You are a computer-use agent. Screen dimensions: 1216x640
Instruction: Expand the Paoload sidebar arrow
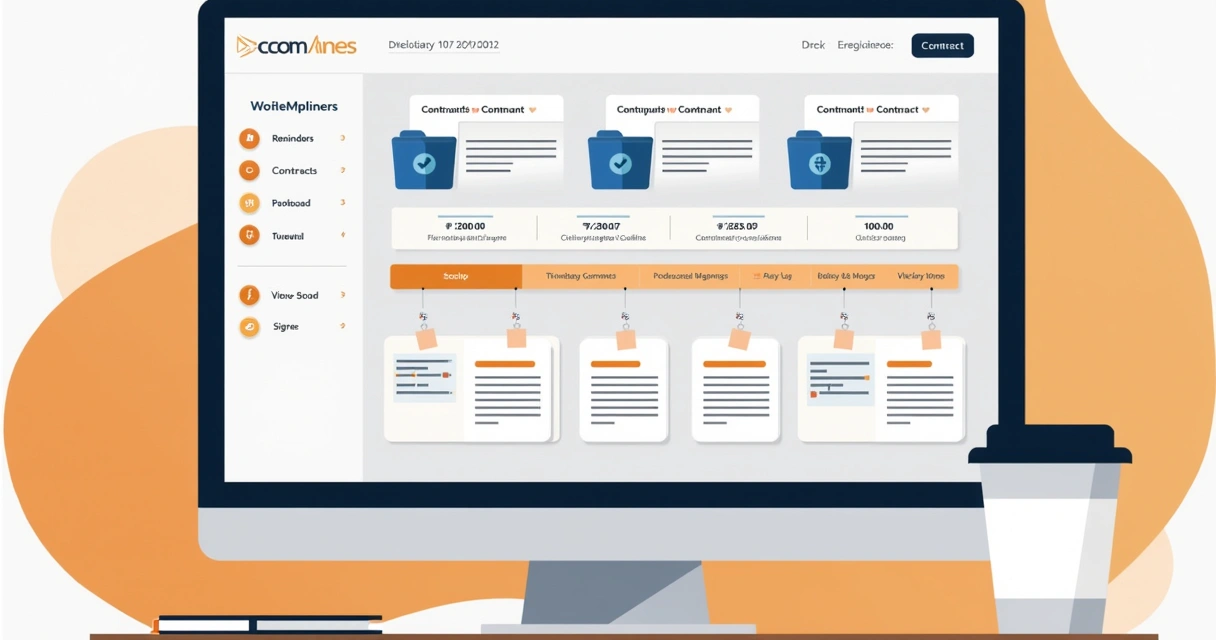[343, 203]
